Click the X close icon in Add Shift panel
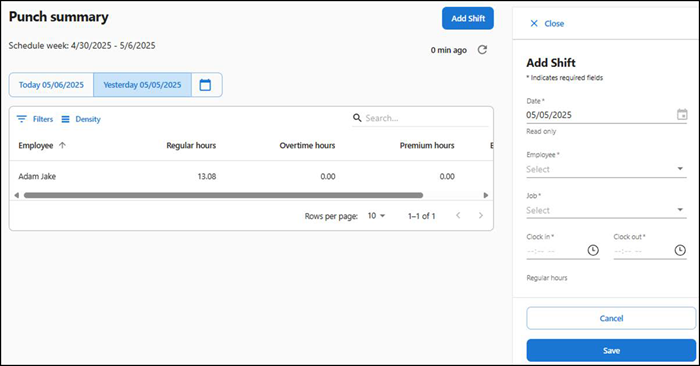 pos(534,23)
